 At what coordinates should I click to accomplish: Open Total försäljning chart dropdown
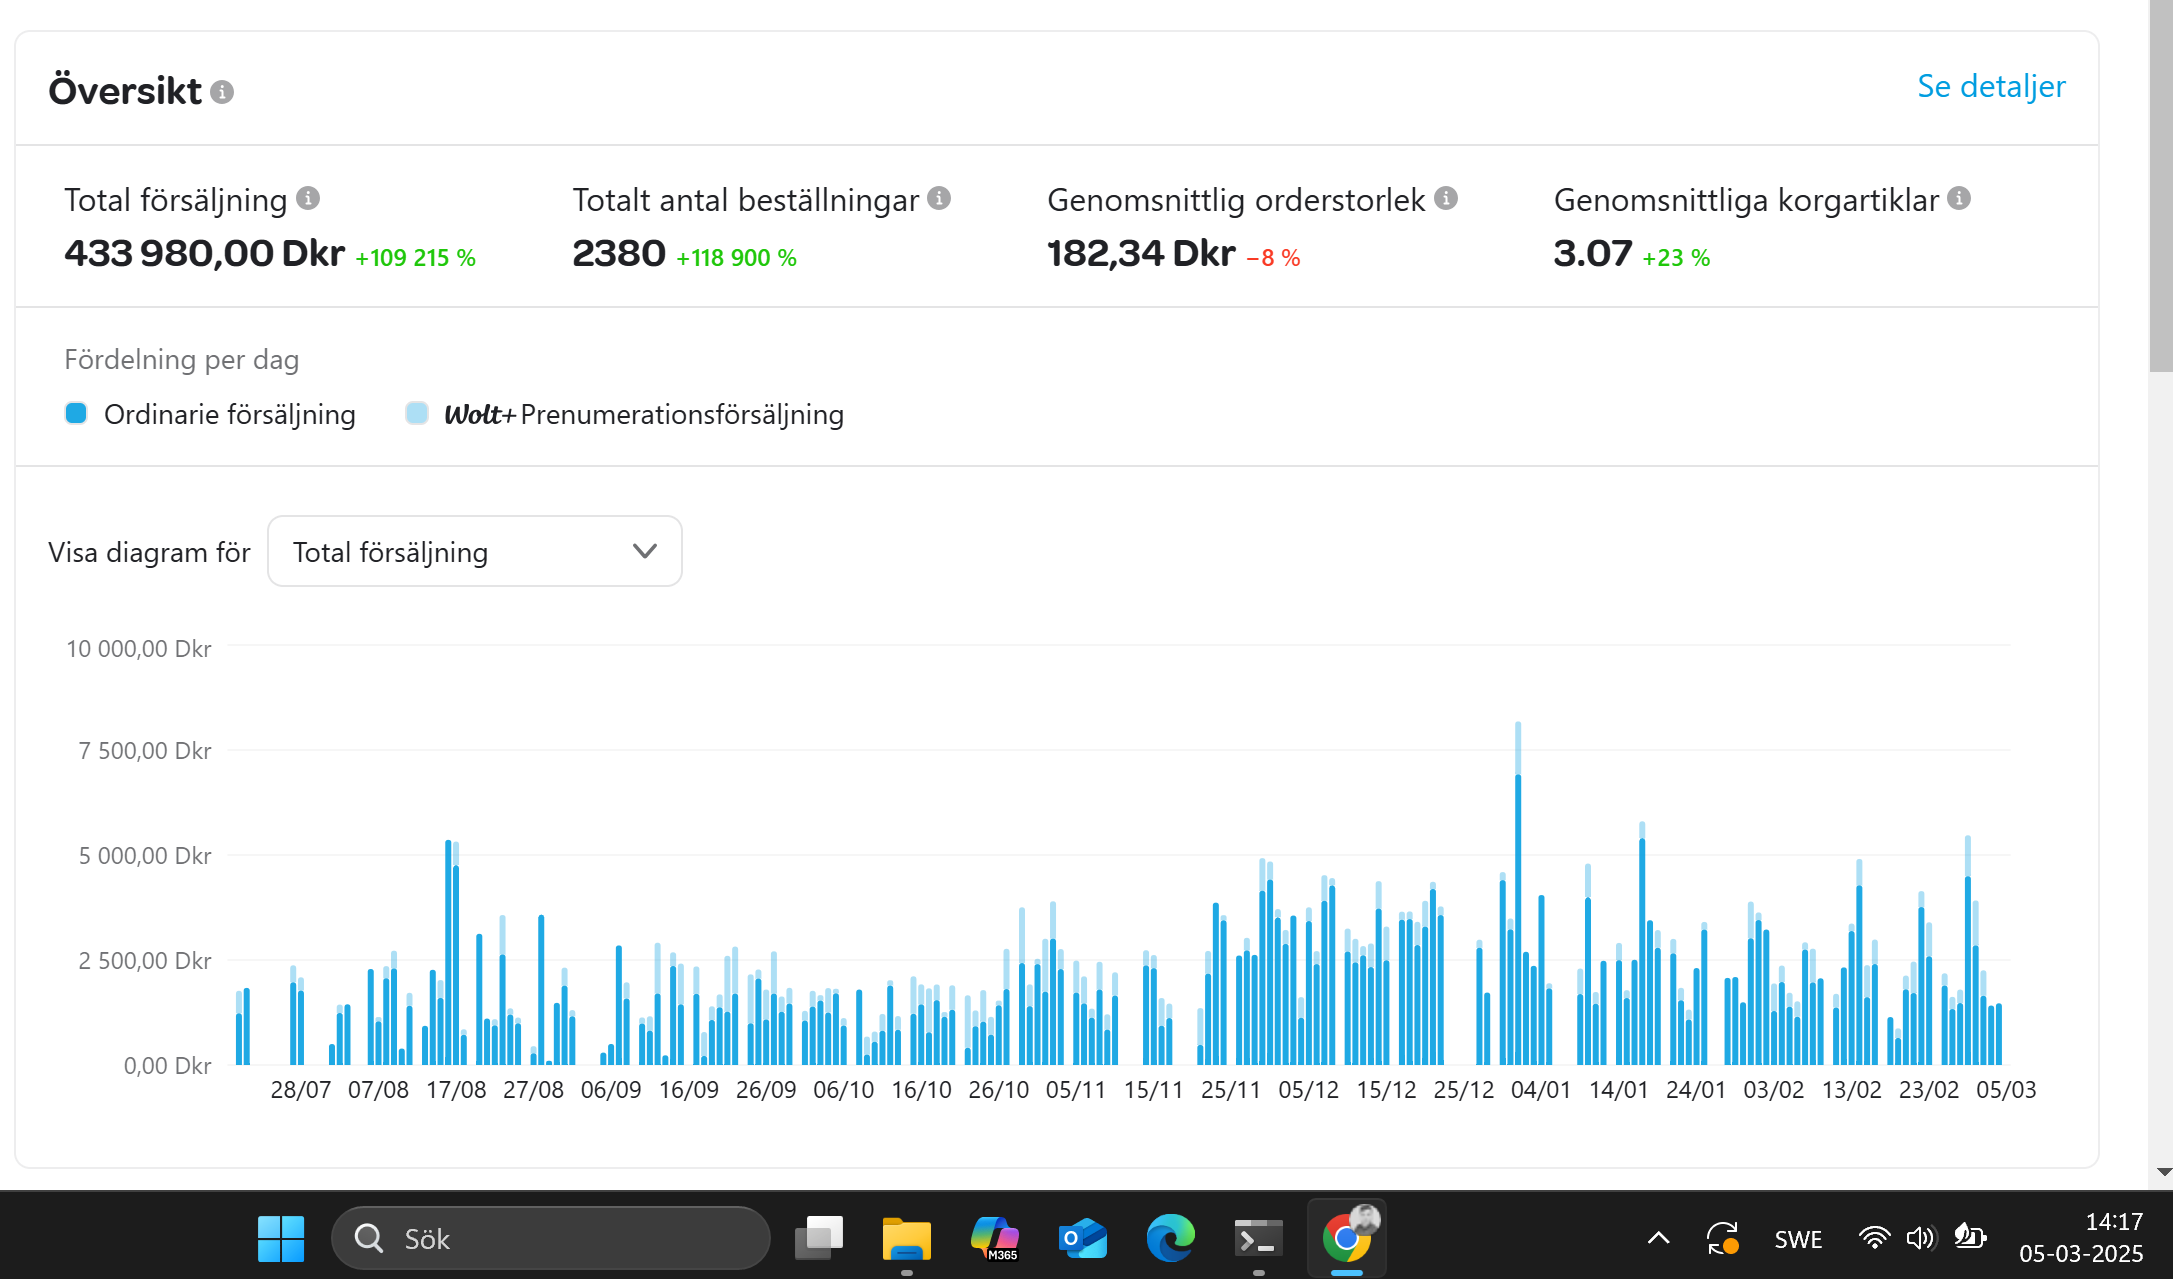tap(475, 551)
